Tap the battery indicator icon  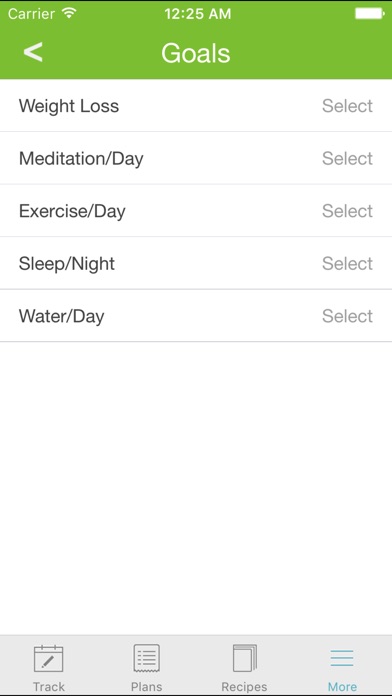click(x=370, y=14)
